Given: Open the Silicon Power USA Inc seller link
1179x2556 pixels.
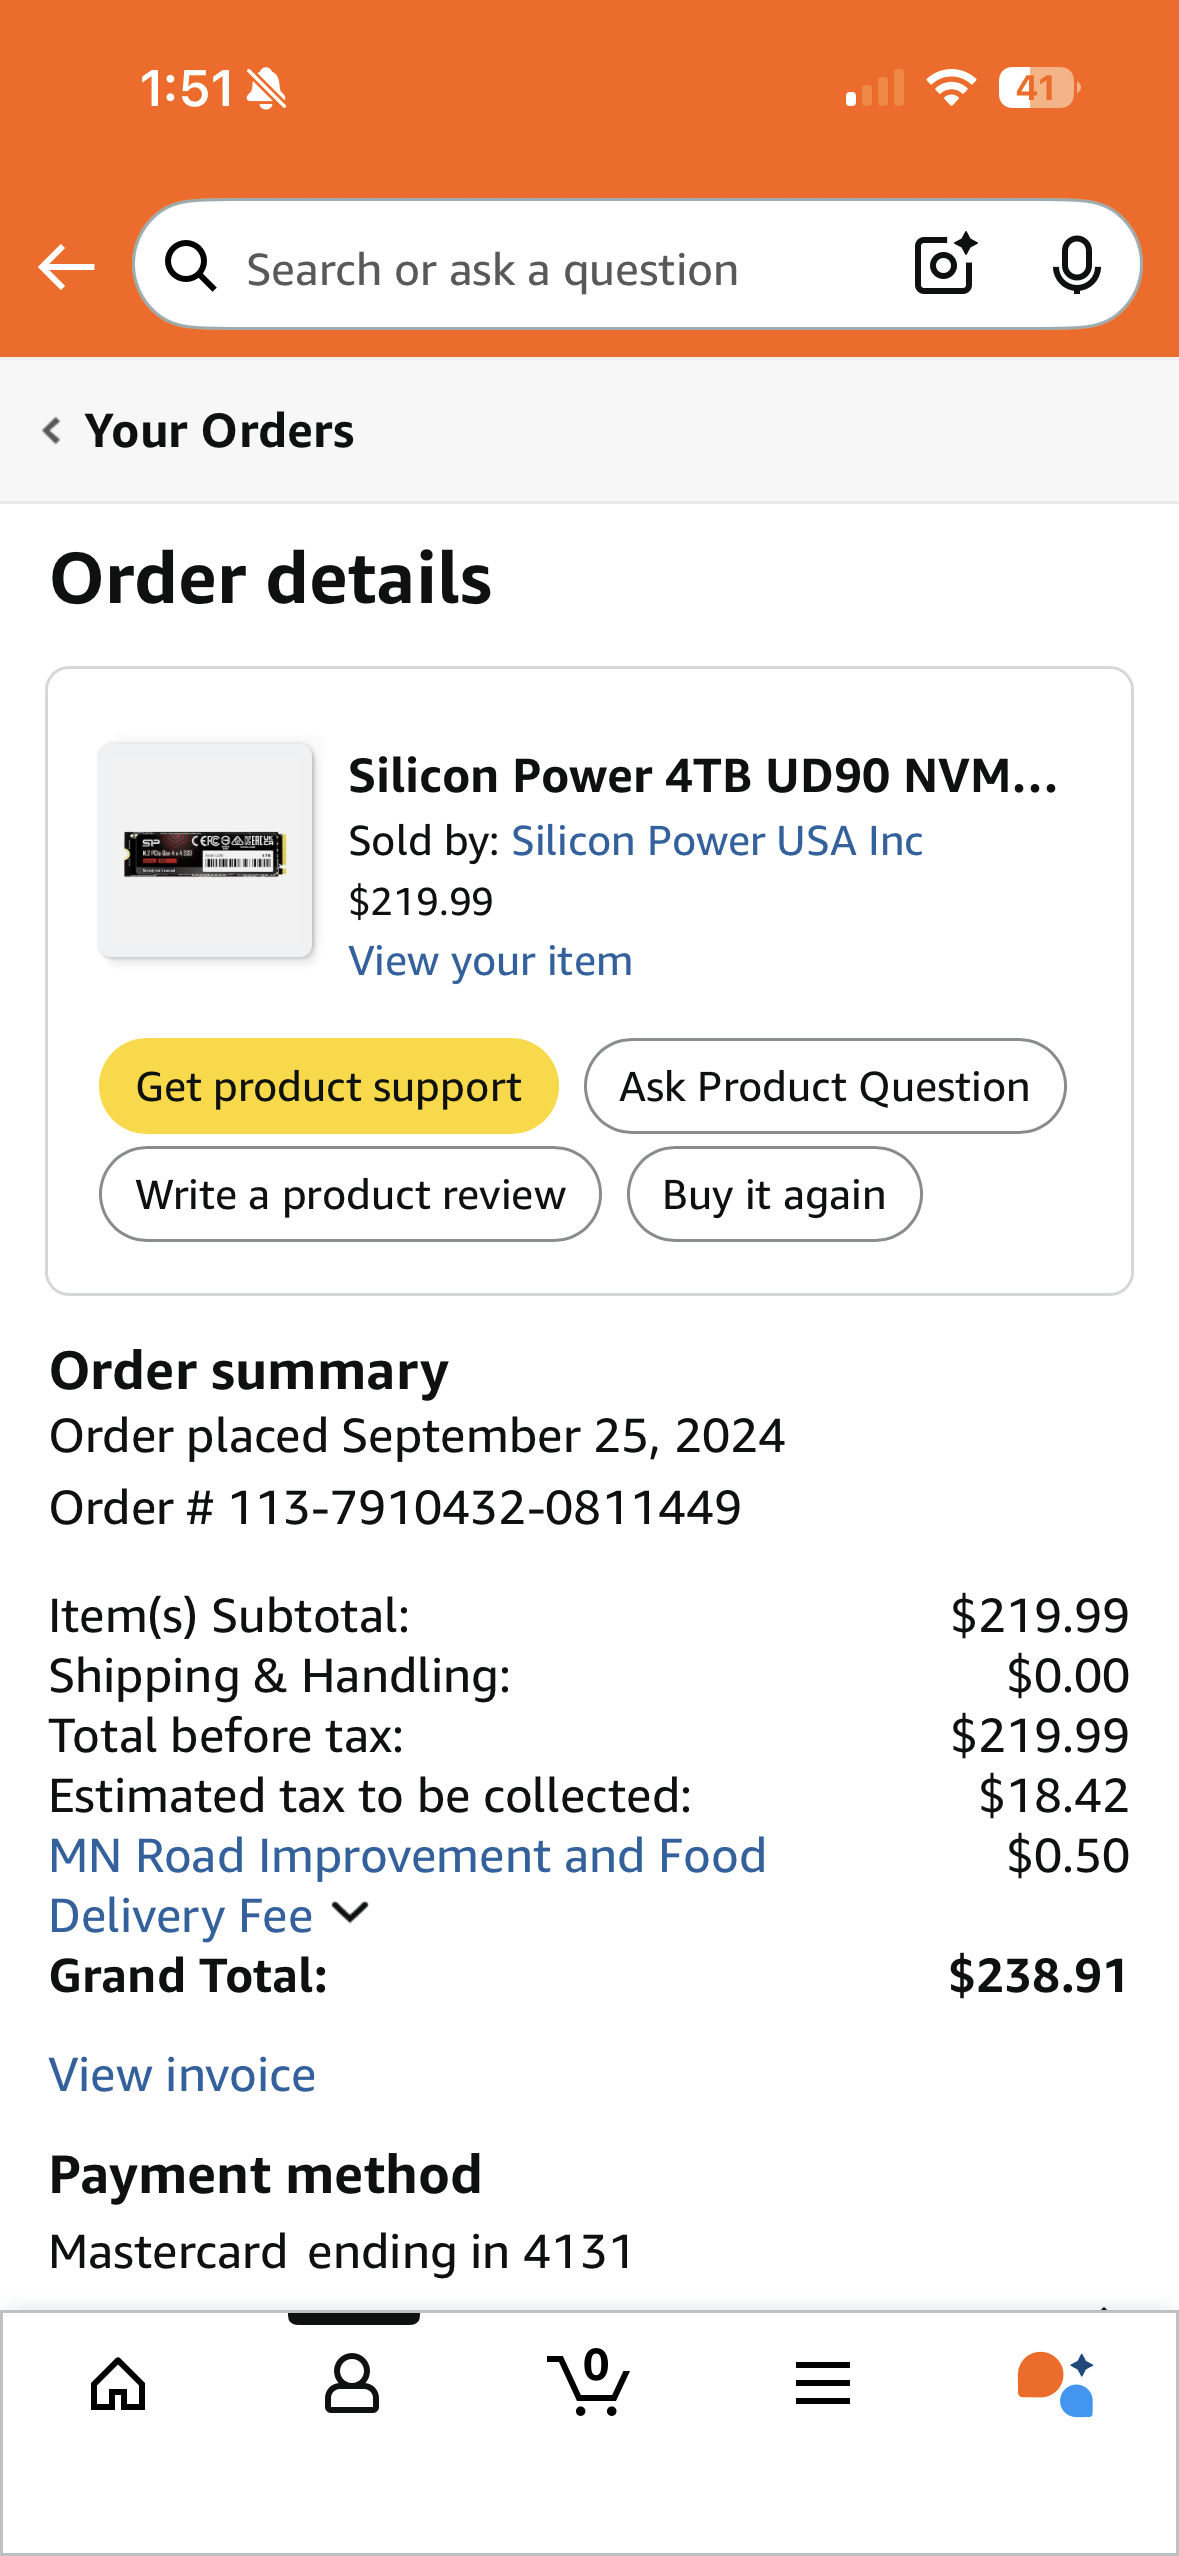Looking at the screenshot, I should pyautogui.click(x=716, y=841).
